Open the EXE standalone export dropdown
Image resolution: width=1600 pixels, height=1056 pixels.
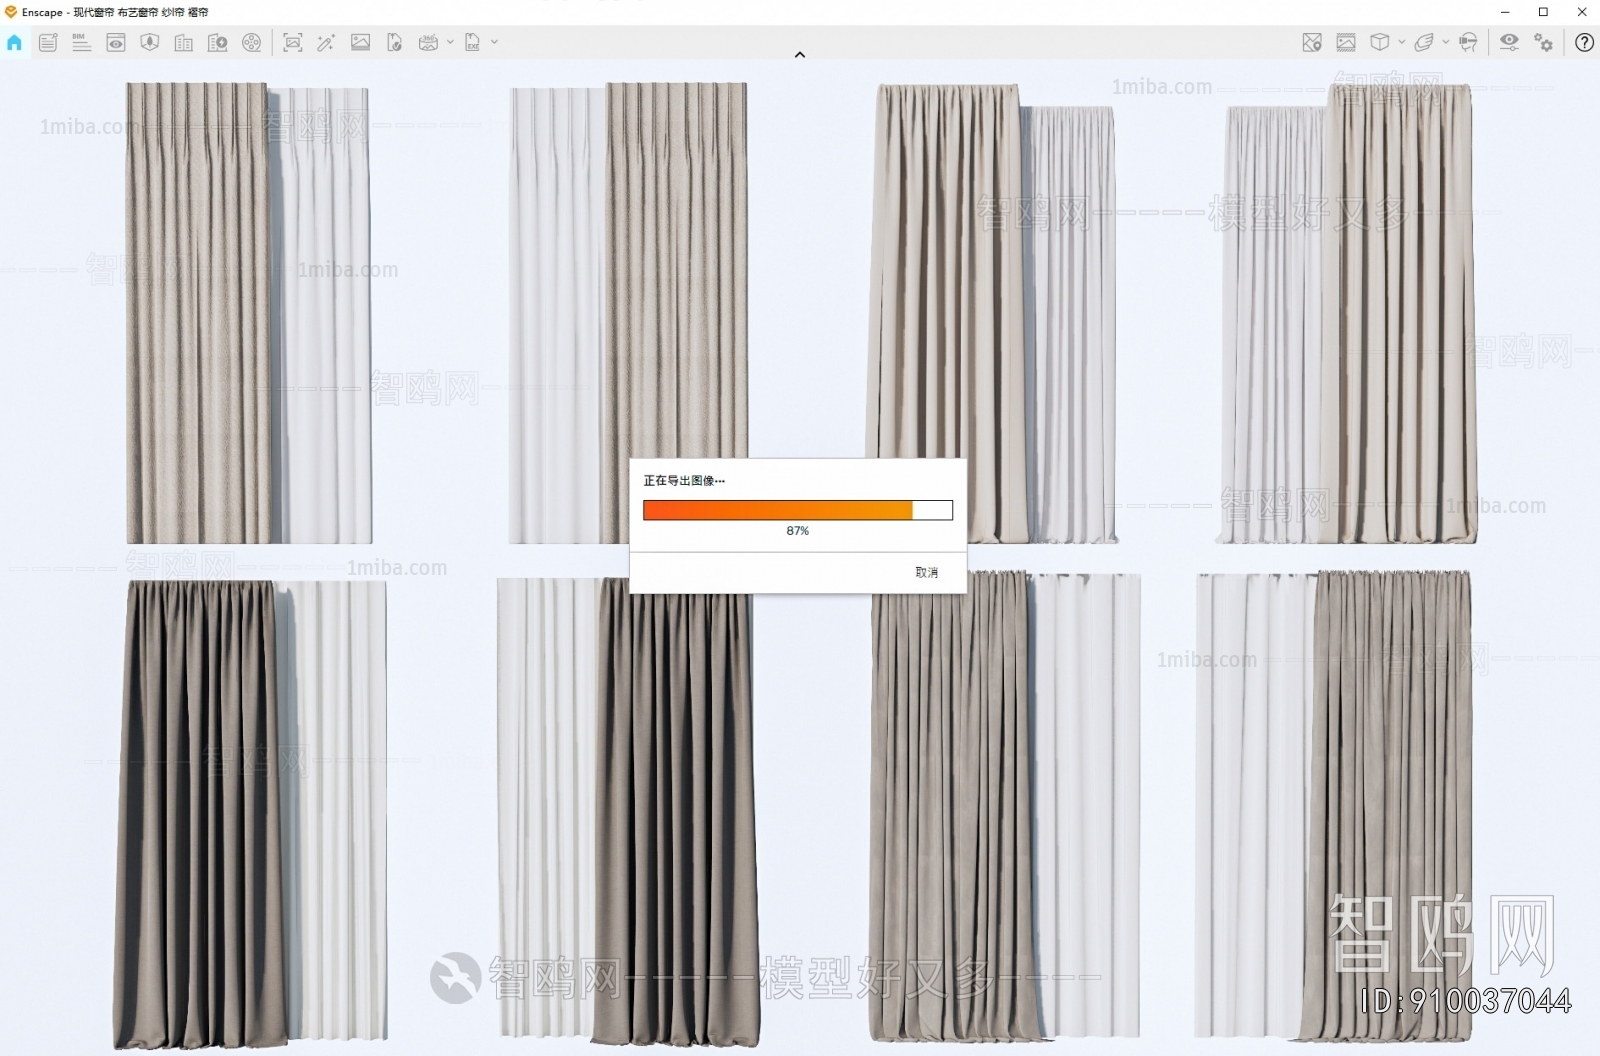tap(492, 43)
